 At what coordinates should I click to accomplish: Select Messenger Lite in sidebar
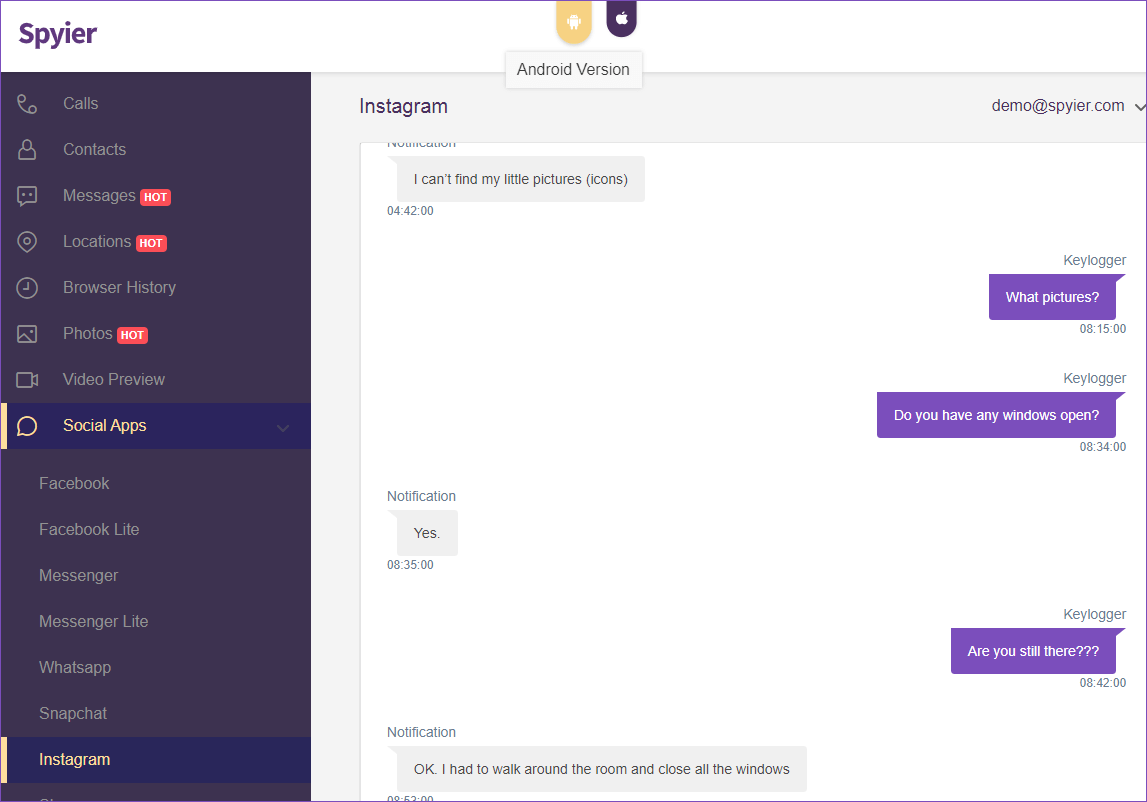coord(93,622)
